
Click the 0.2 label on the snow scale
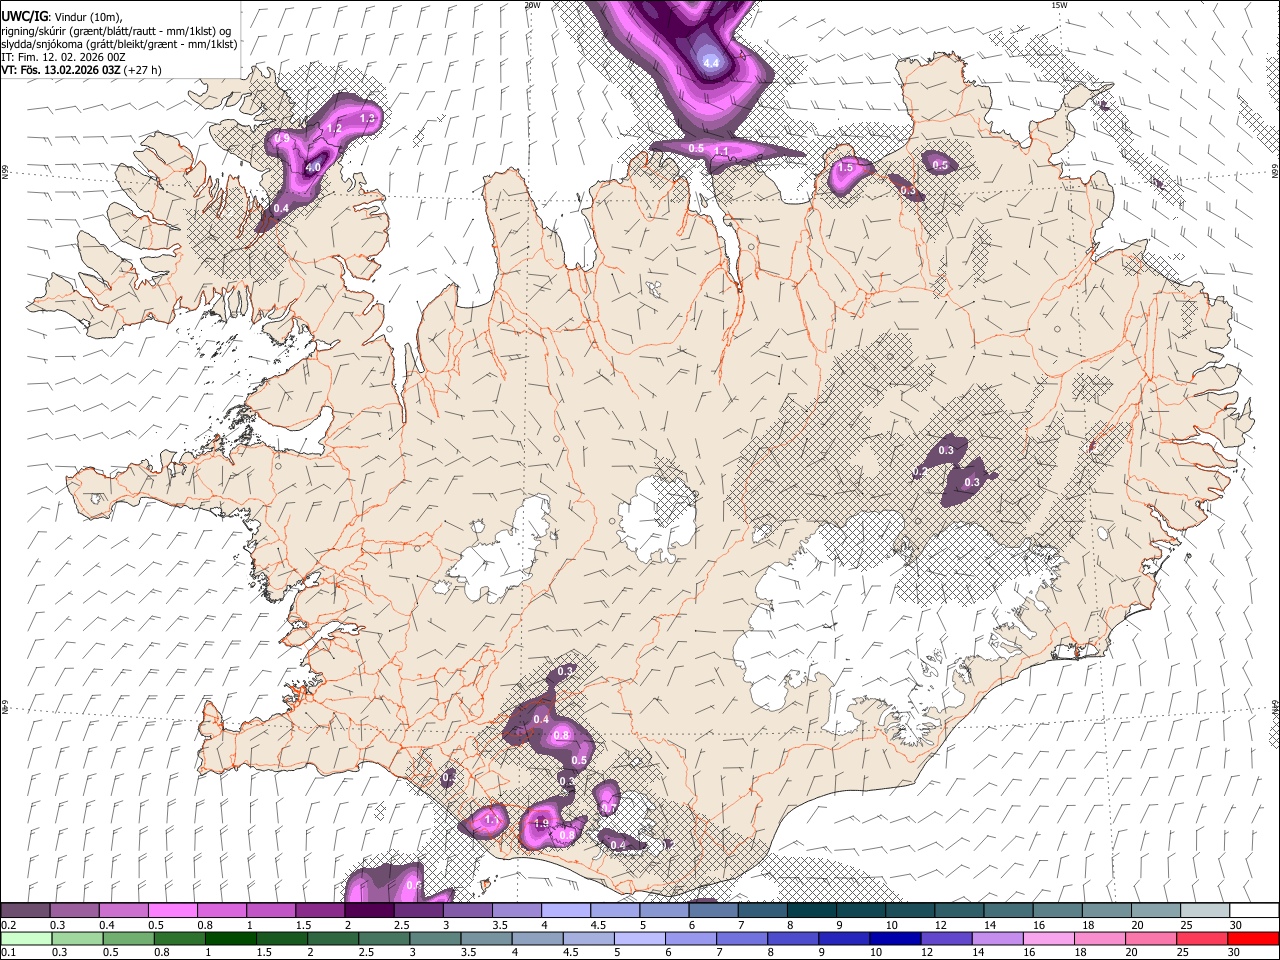(7, 925)
